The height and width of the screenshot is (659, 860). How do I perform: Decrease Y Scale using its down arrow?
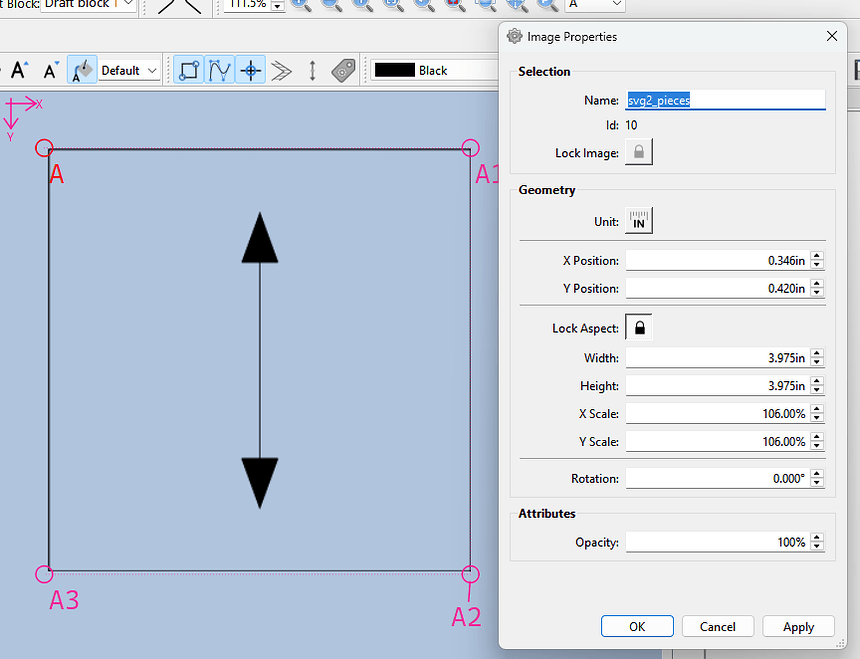coord(817,446)
